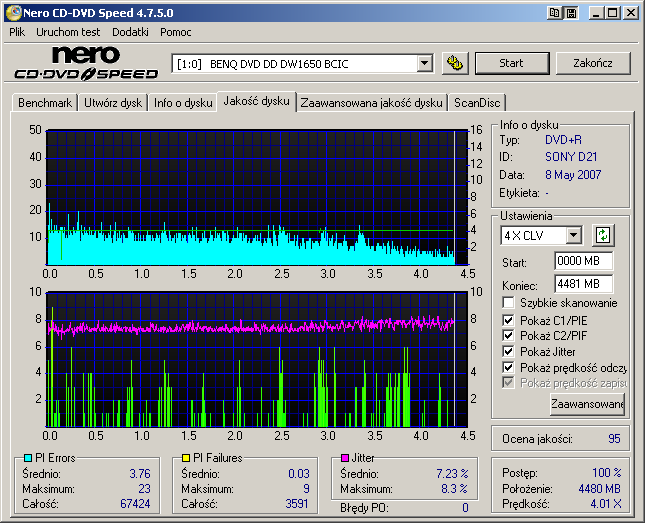Click the cyan PI Errors color swatch

(x=28, y=458)
